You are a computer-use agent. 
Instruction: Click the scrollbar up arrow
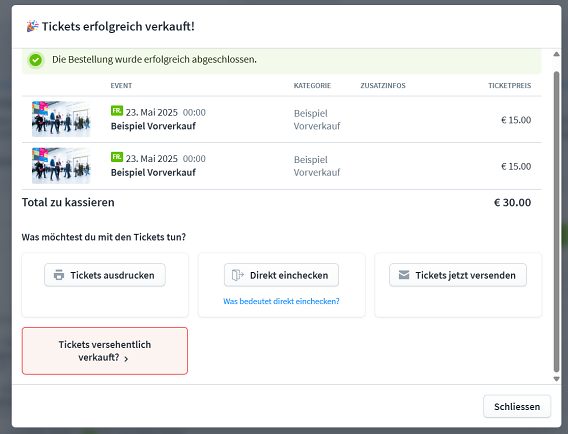(x=556, y=54)
